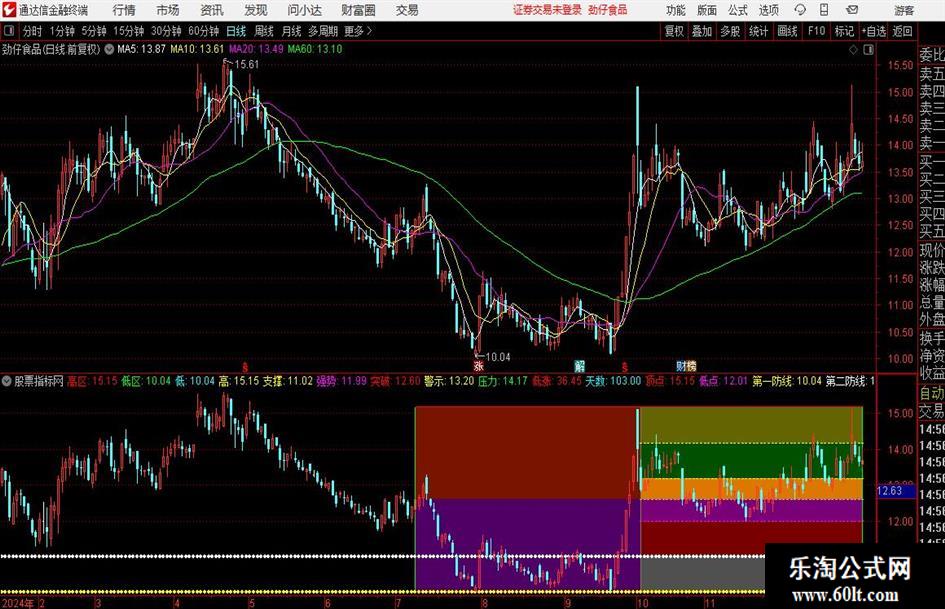Click the 警示: 13.20 indicator value
Screen dimensions: 945x609
click(x=448, y=381)
